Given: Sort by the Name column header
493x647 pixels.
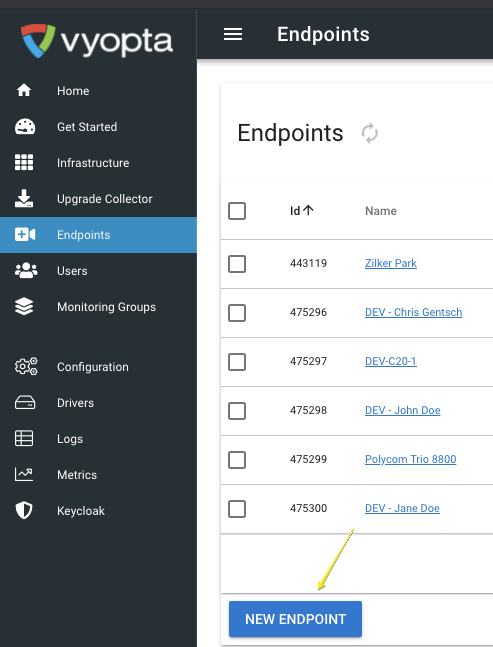Looking at the screenshot, I should [381, 211].
